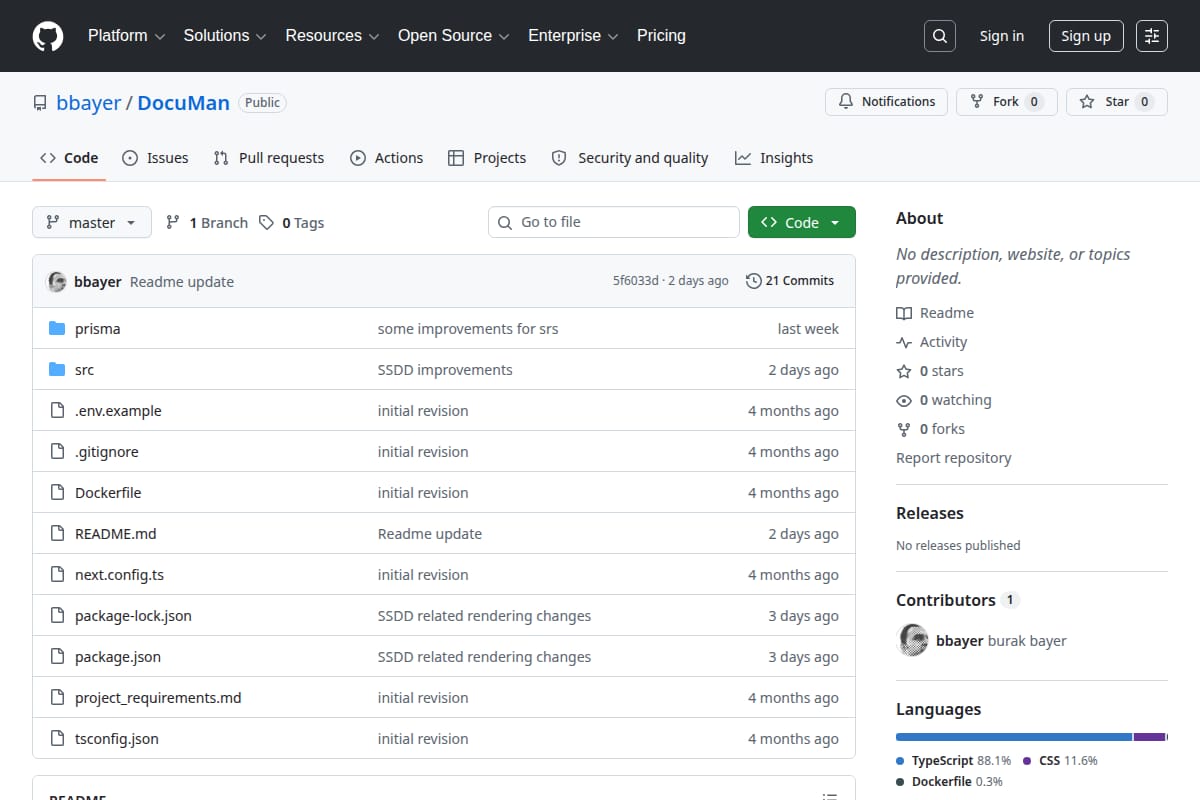Screen dimensions: 1200x800
Task: Switch to the Insights tab
Action: [x=774, y=158]
